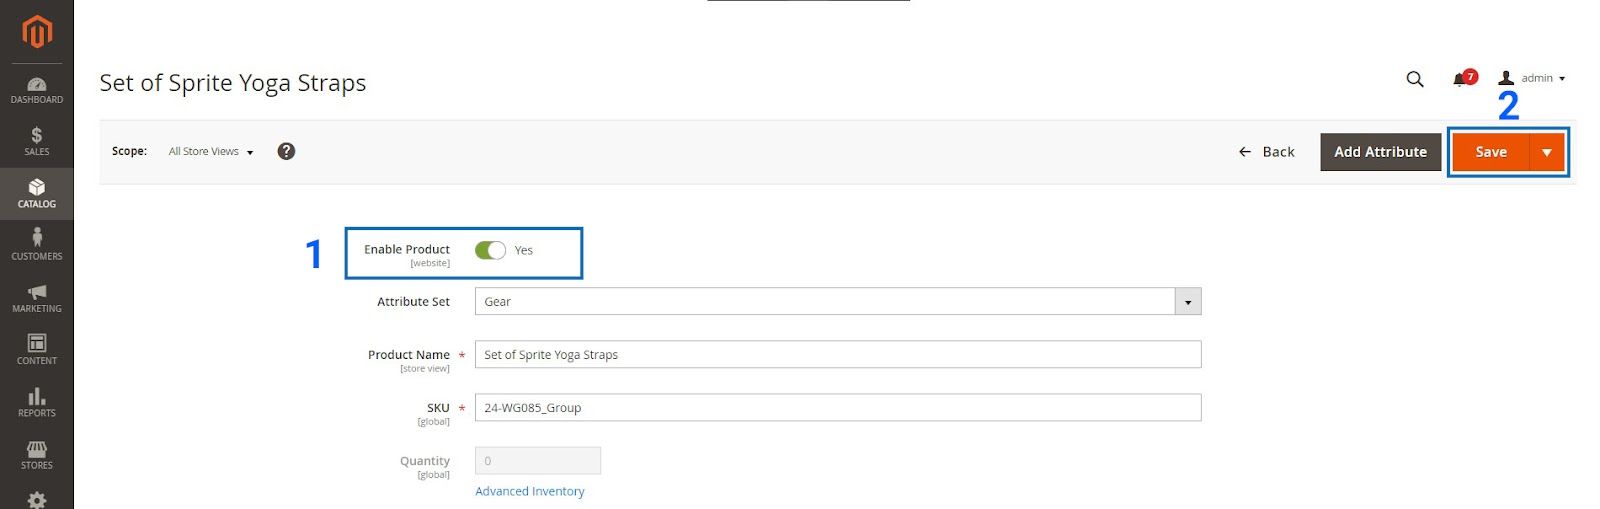Click the Save button

[1491, 152]
